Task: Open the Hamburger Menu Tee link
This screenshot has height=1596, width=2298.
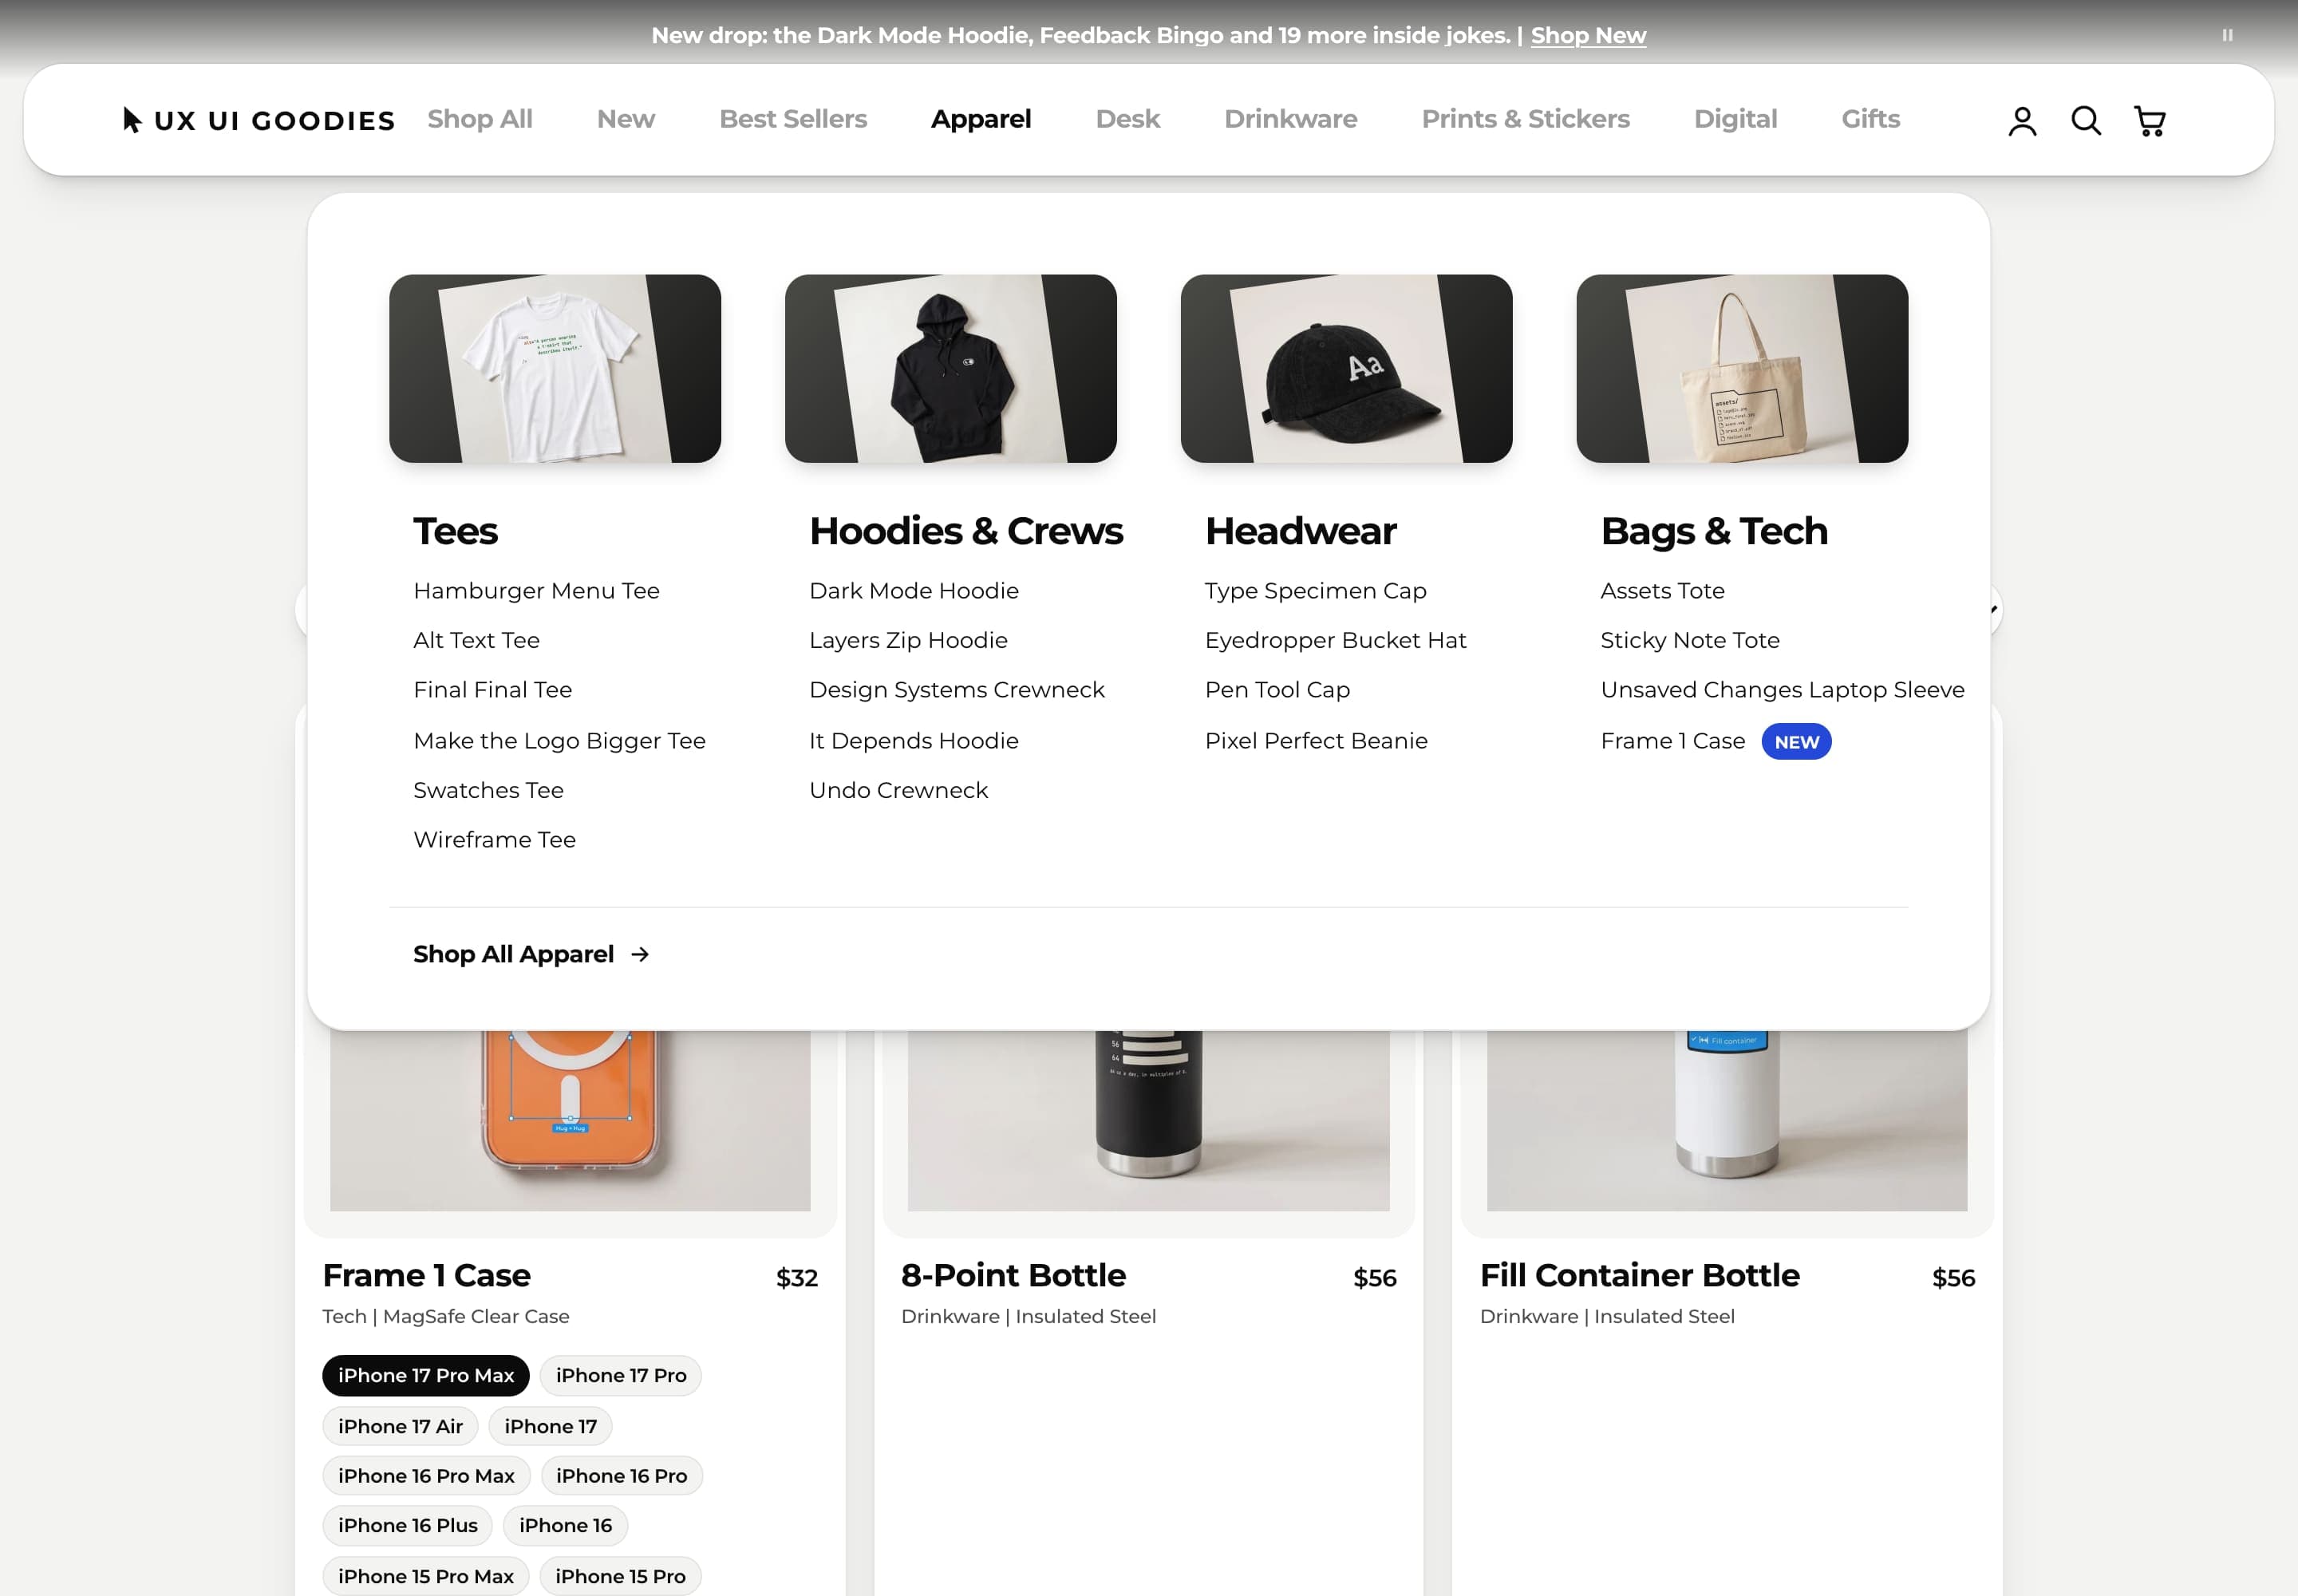Action: 537,591
